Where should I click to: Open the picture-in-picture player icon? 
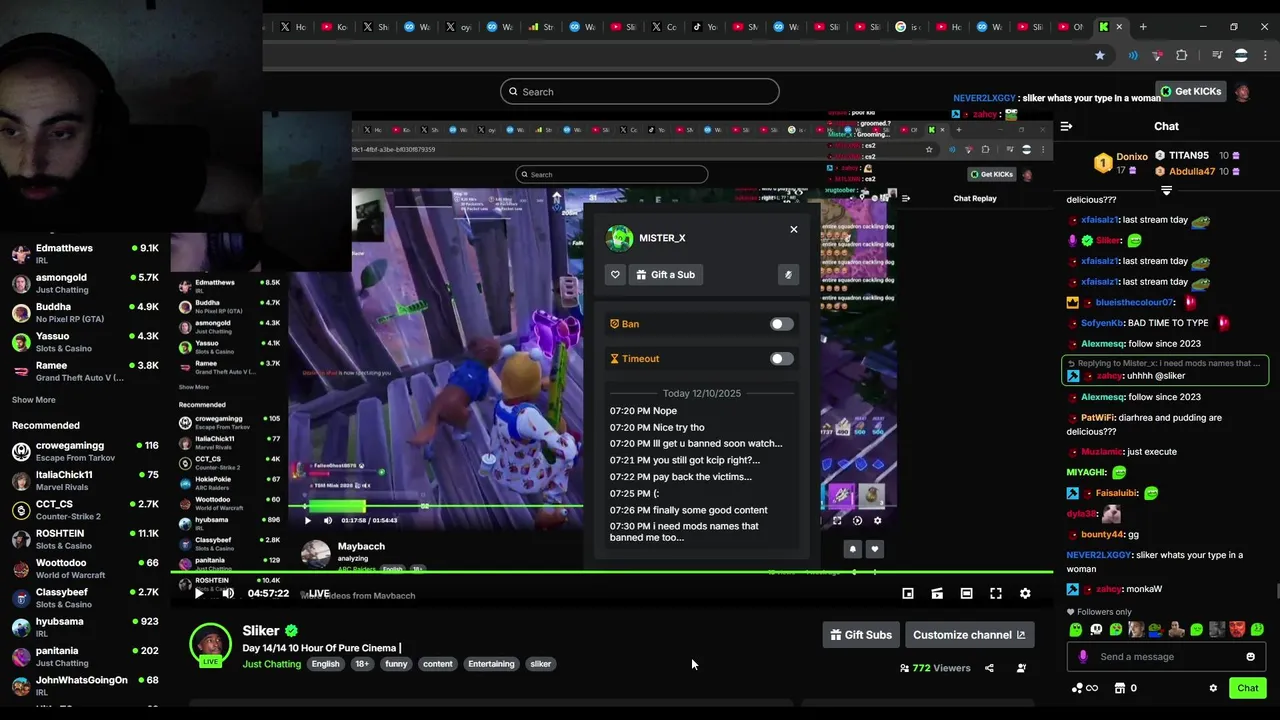coord(908,593)
